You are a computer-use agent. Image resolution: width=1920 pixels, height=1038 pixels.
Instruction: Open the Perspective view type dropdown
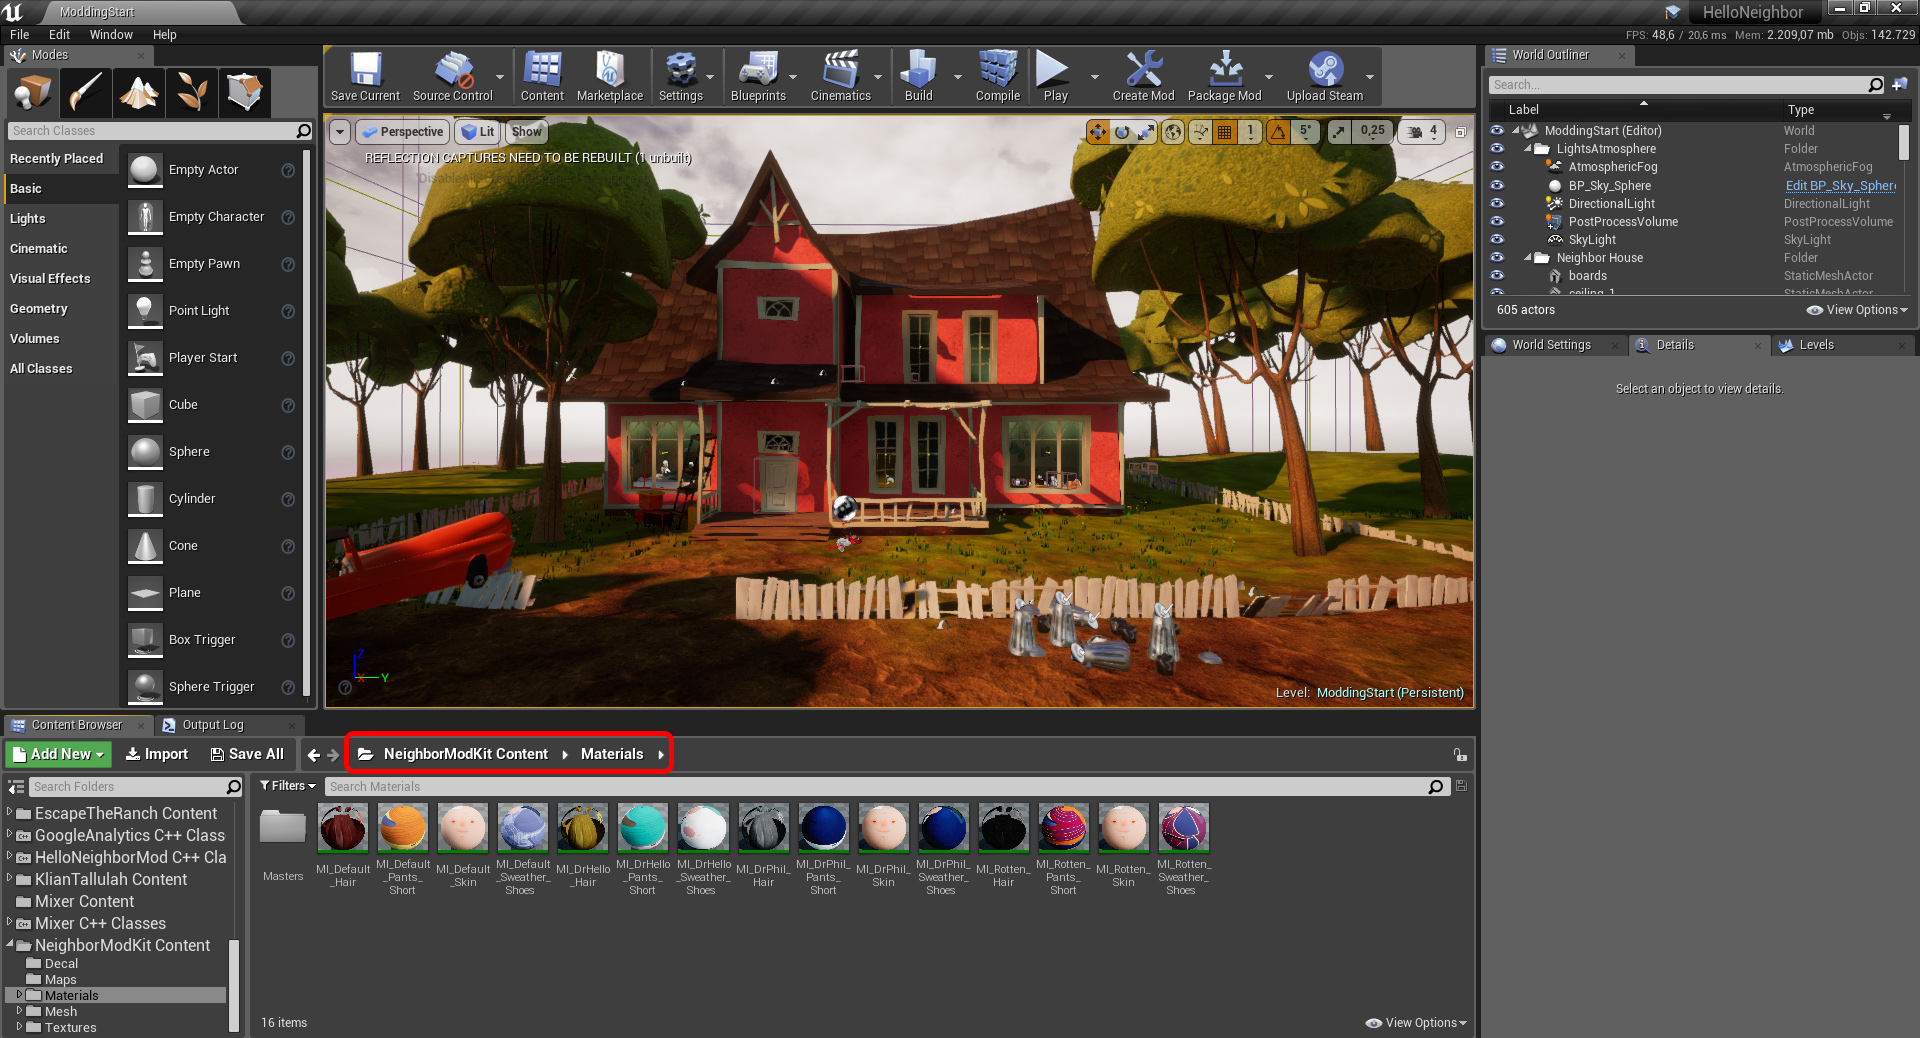401,132
